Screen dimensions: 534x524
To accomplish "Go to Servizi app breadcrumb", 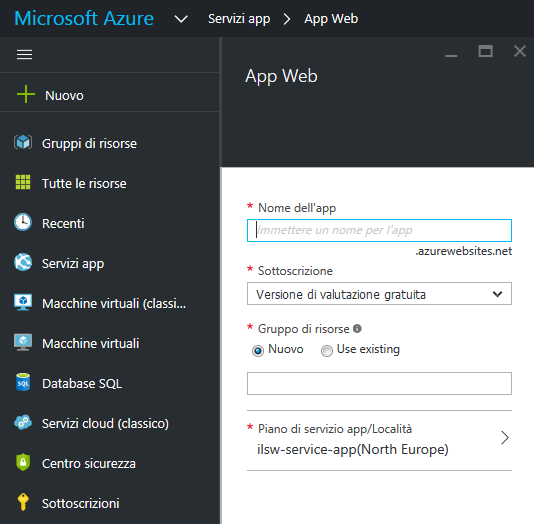I will point(239,19).
